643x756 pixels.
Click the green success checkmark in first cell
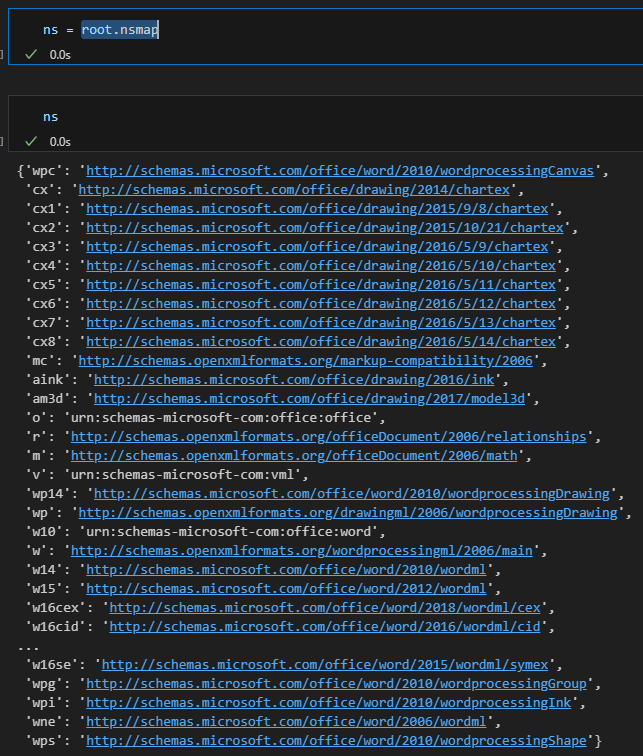click(31, 54)
